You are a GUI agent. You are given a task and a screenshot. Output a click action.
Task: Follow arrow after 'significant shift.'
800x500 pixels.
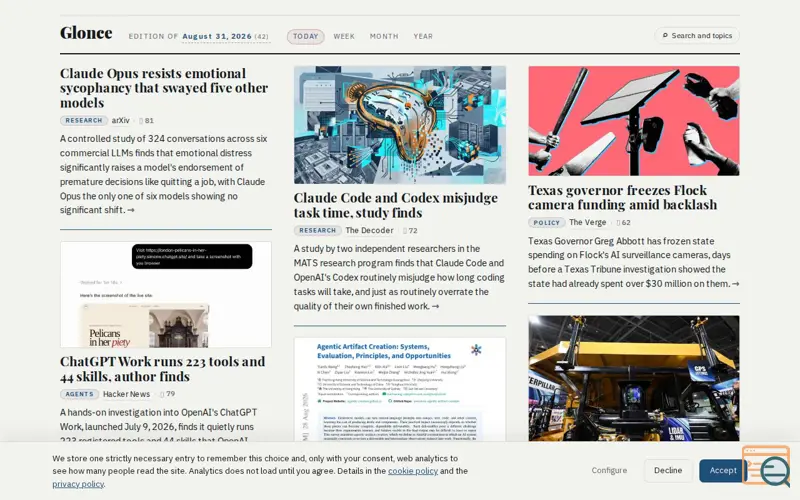[x=131, y=210]
